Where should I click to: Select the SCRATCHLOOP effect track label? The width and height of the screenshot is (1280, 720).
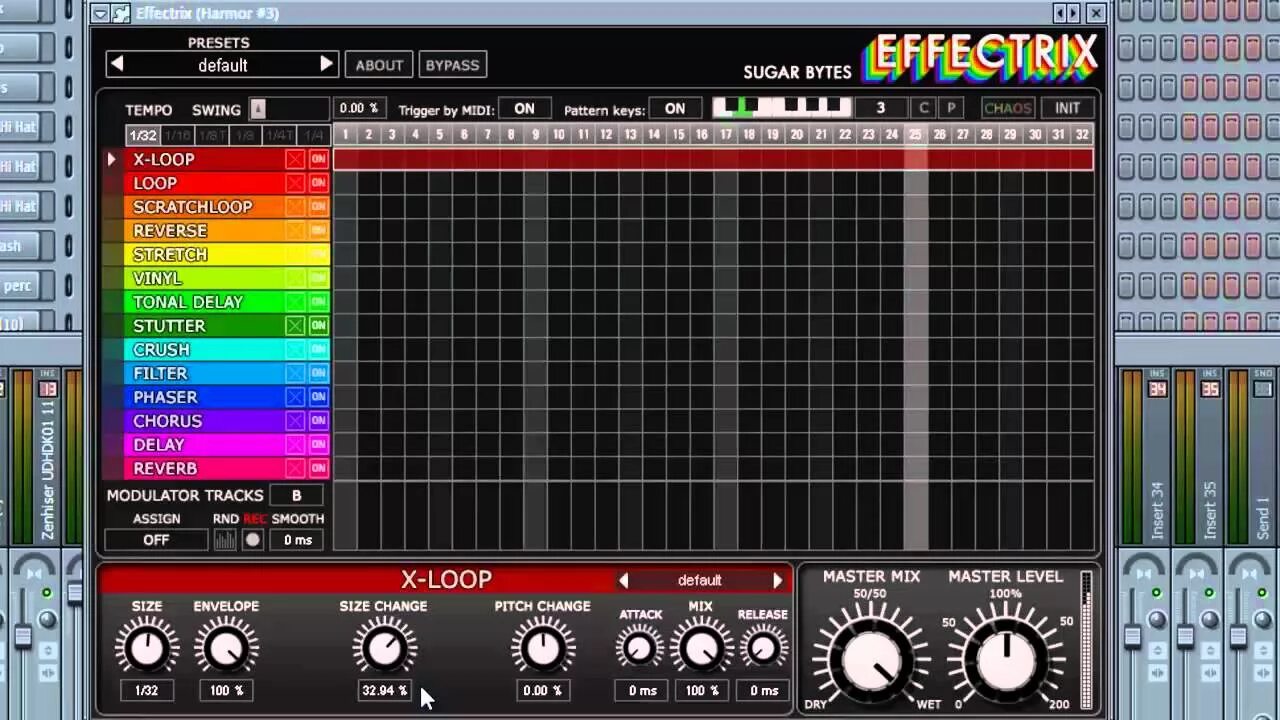tap(193, 207)
